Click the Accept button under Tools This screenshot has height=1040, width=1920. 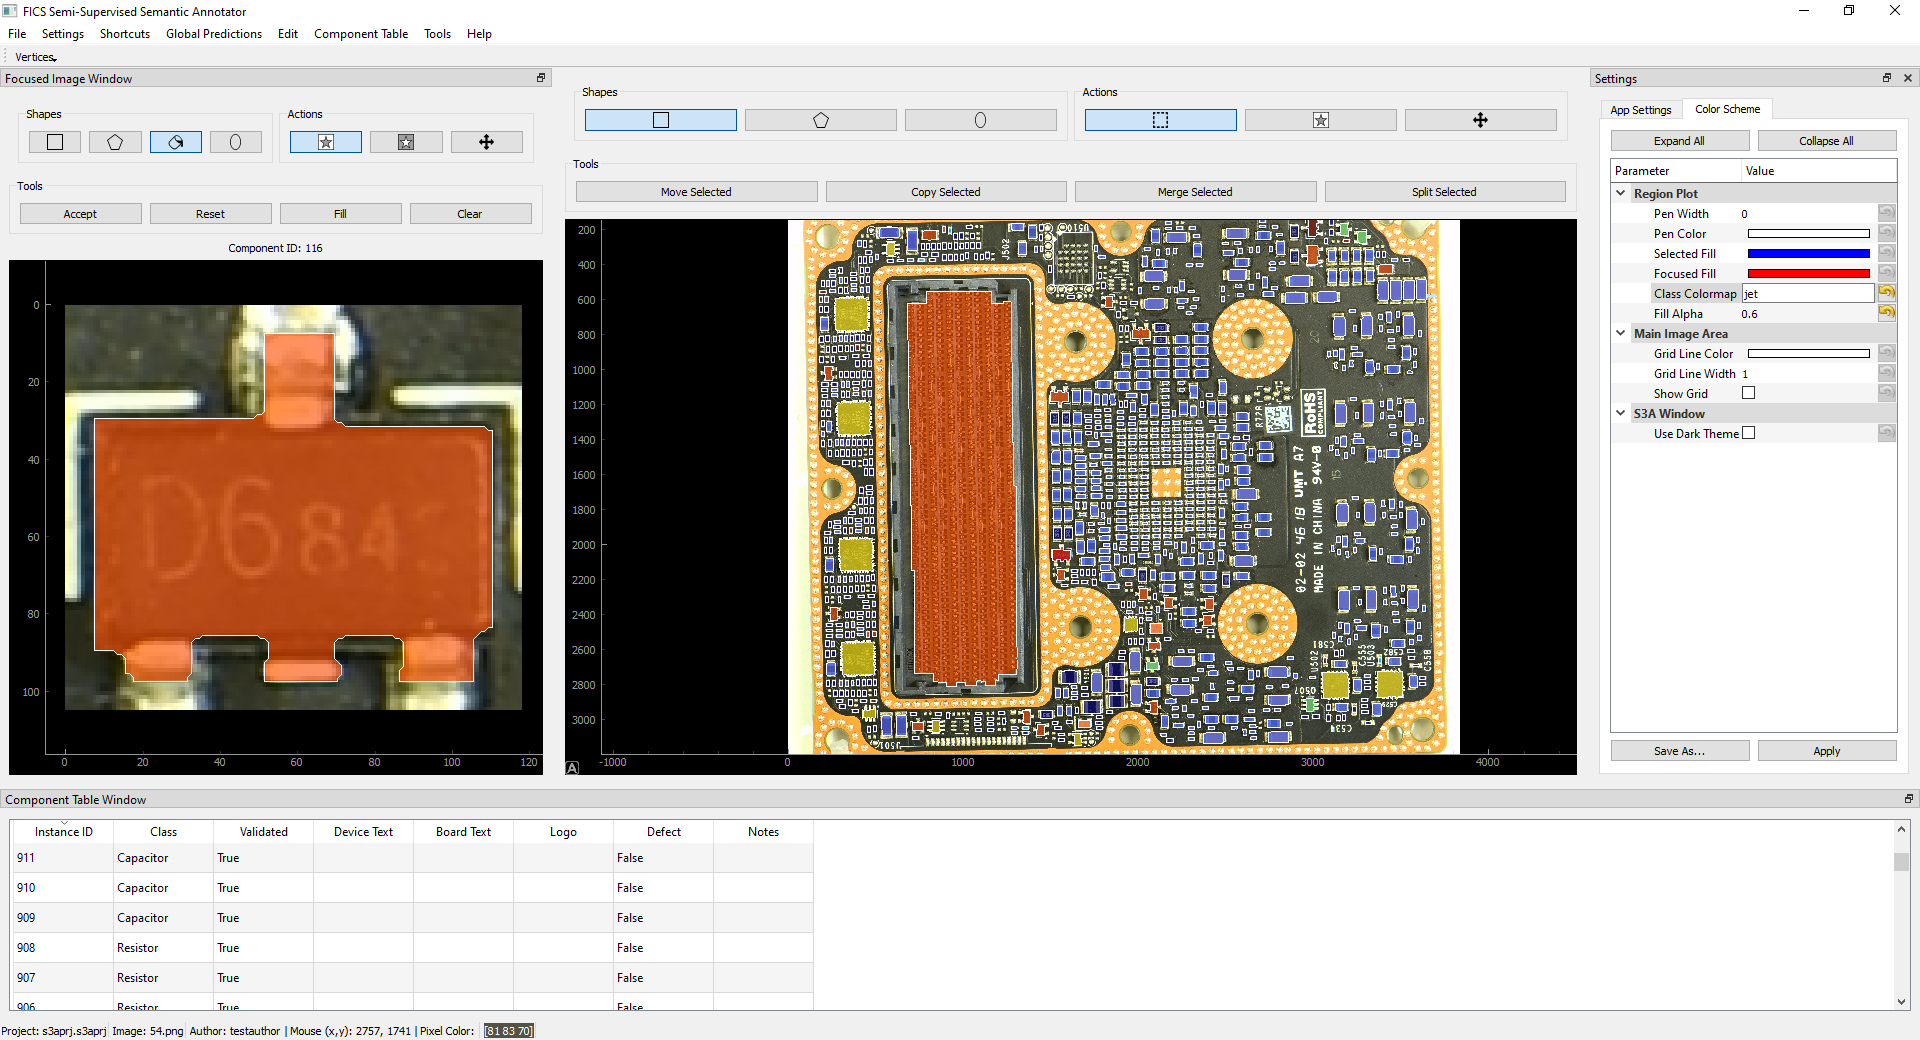tap(80, 213)
